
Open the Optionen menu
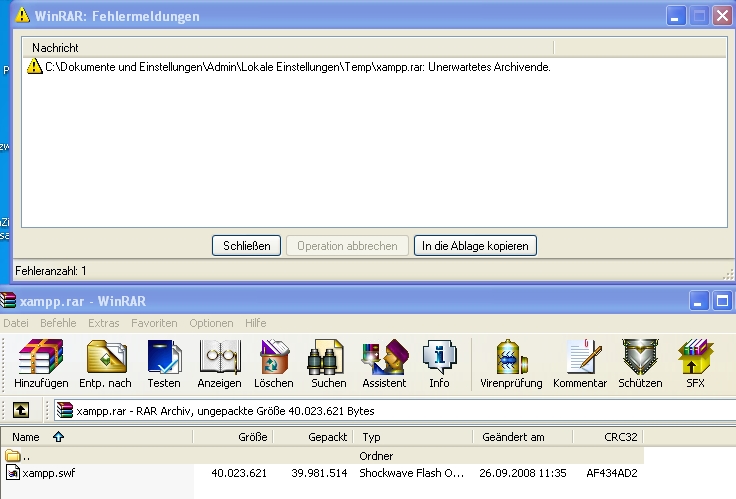(210, 323)
